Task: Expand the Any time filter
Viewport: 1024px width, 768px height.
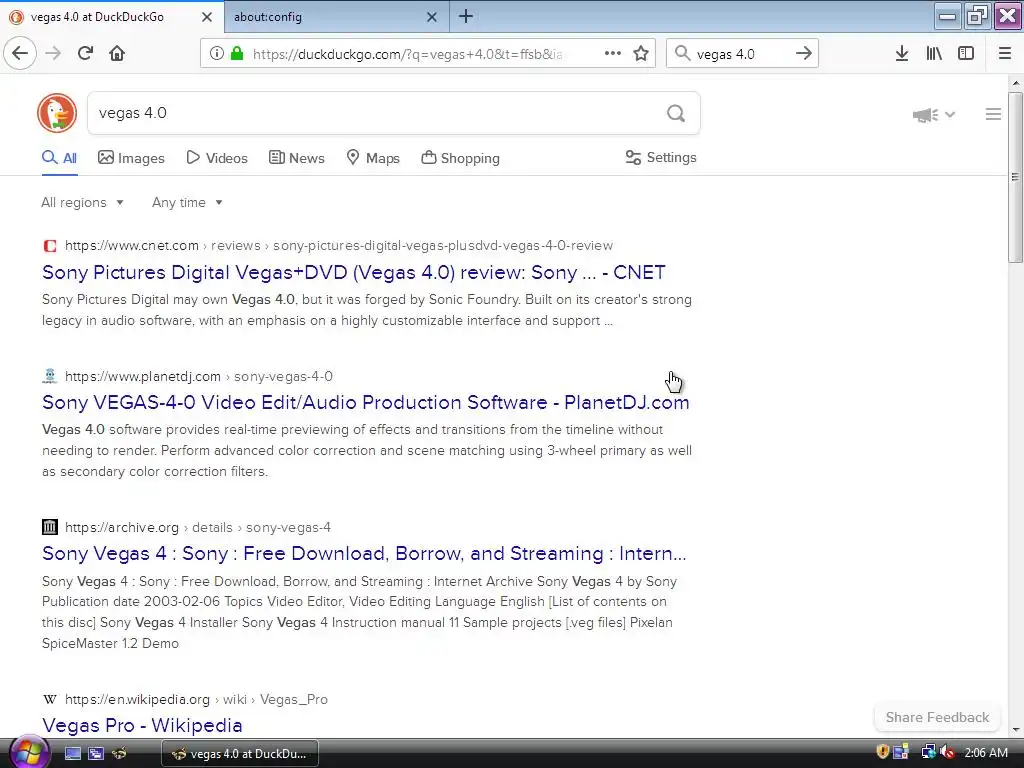Action: coord(187,202)
